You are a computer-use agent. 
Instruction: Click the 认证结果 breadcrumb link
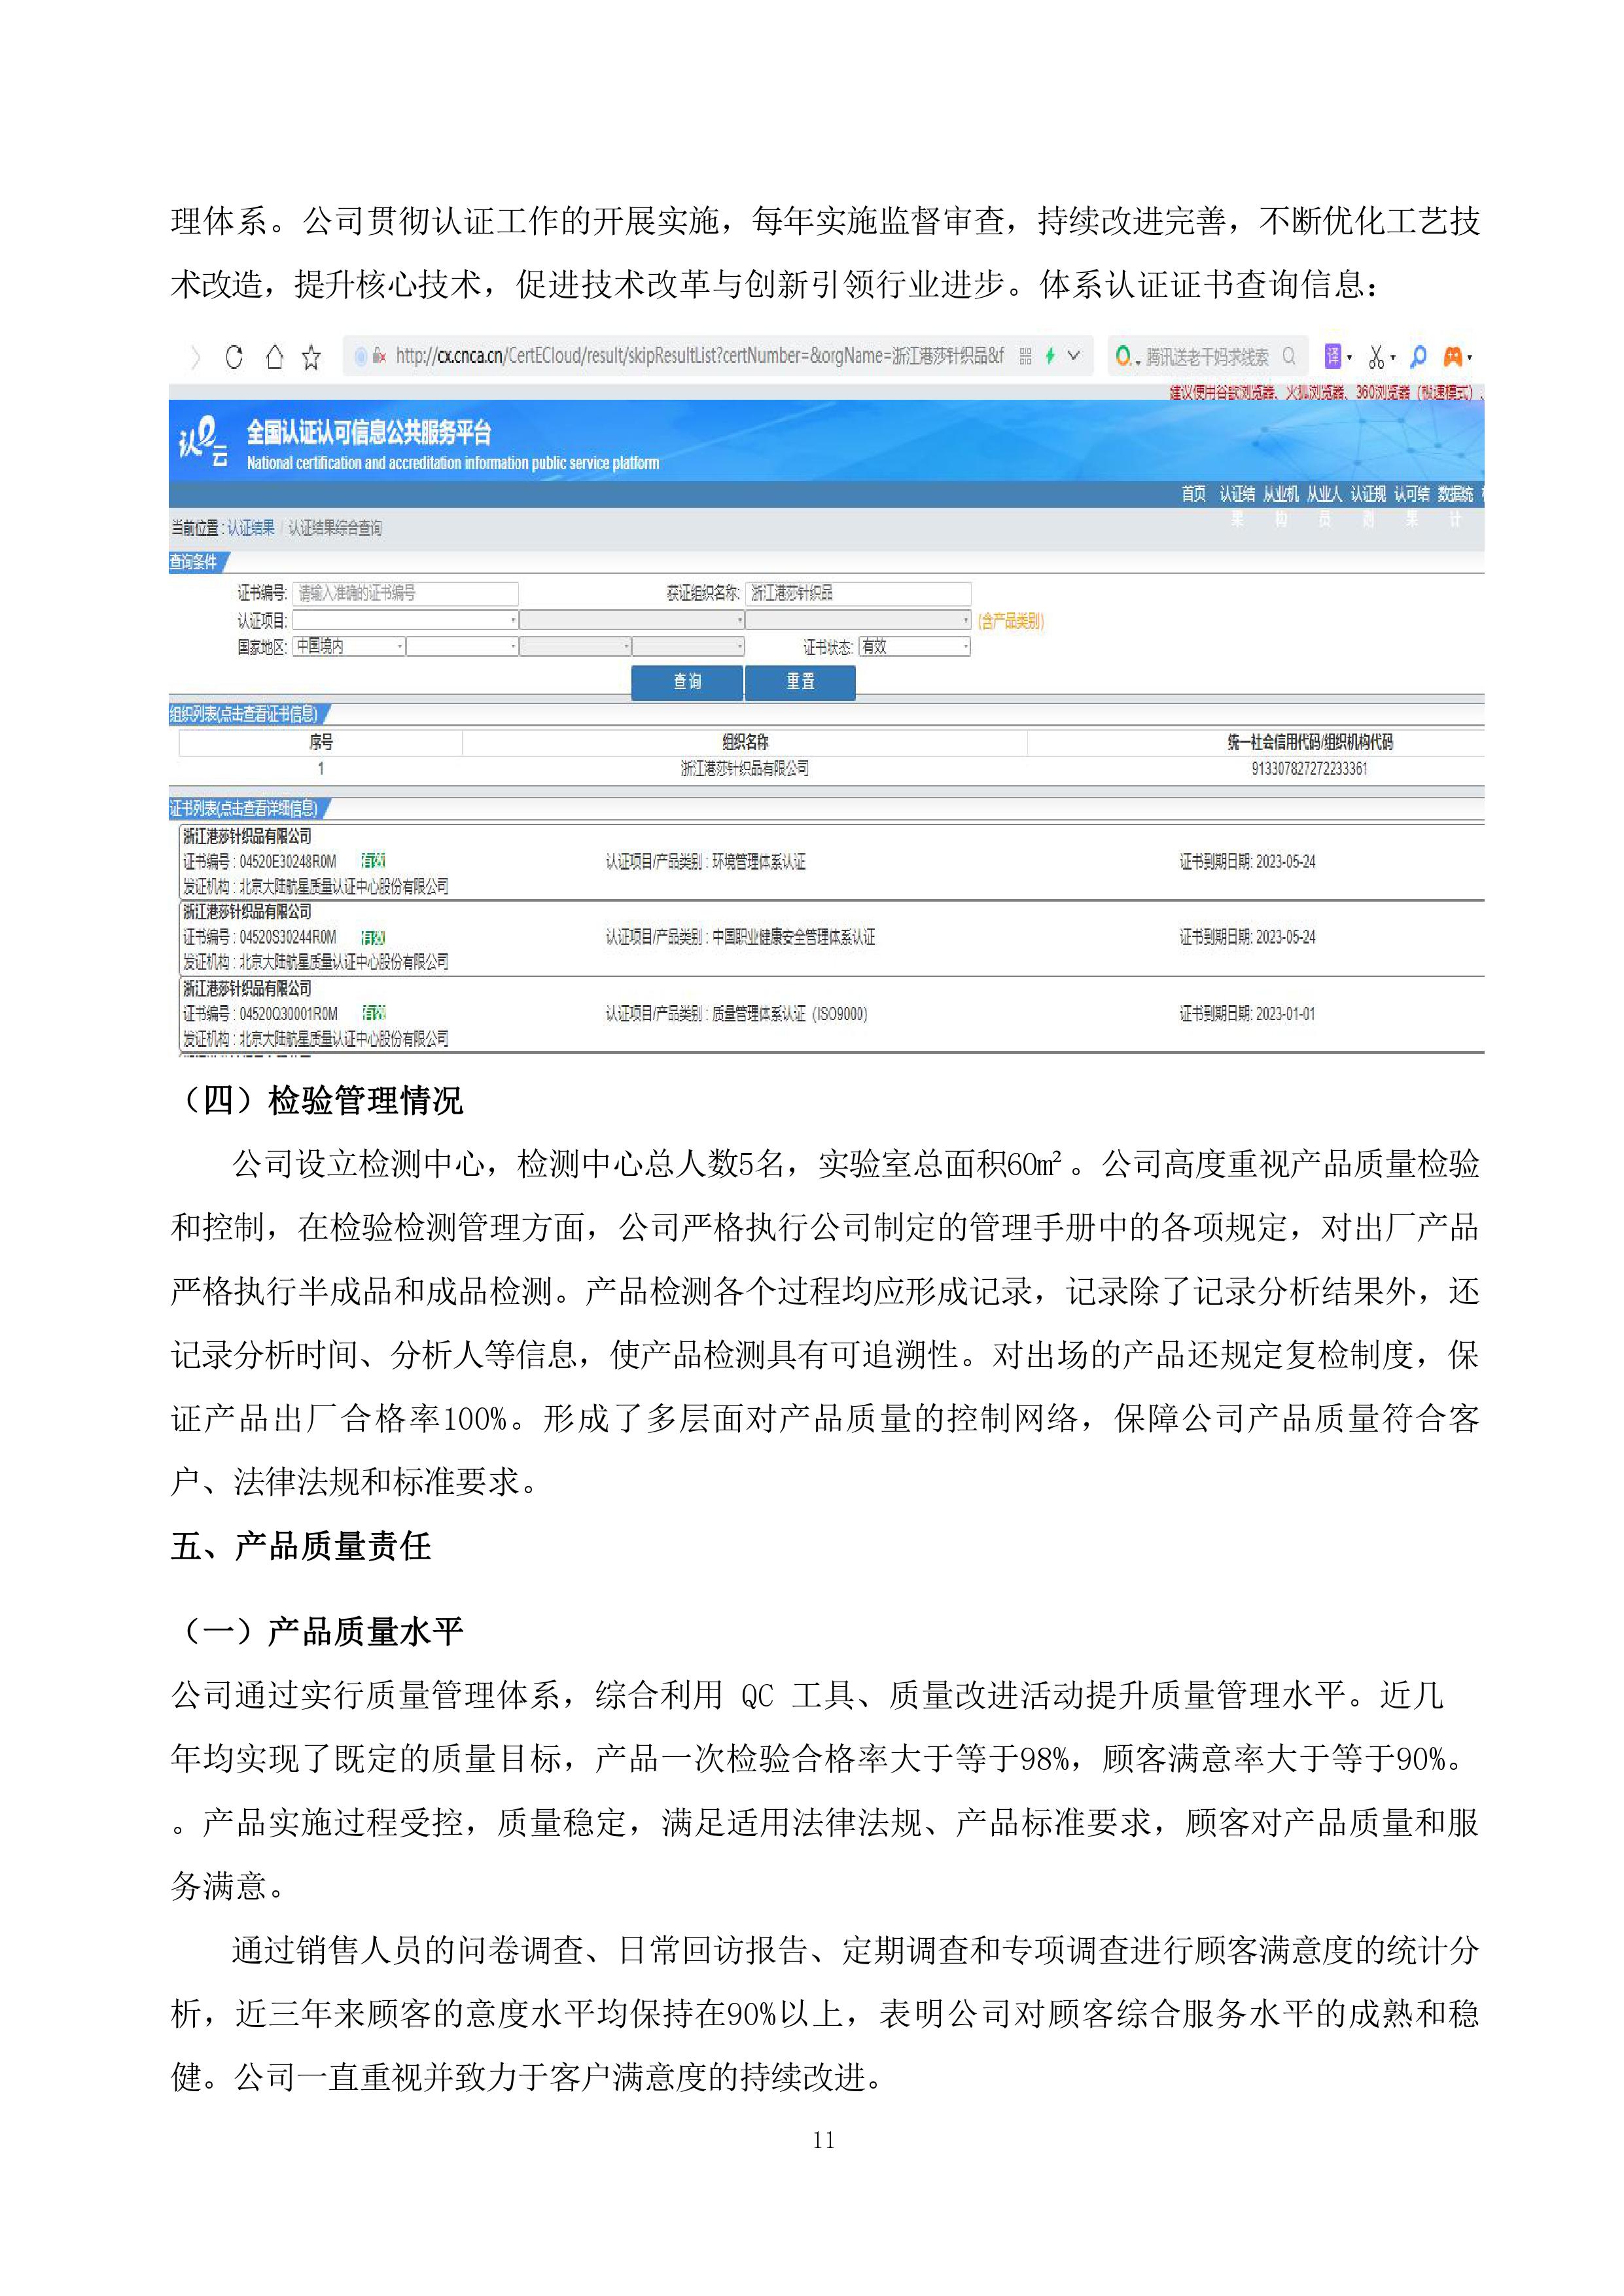[250, 528]
